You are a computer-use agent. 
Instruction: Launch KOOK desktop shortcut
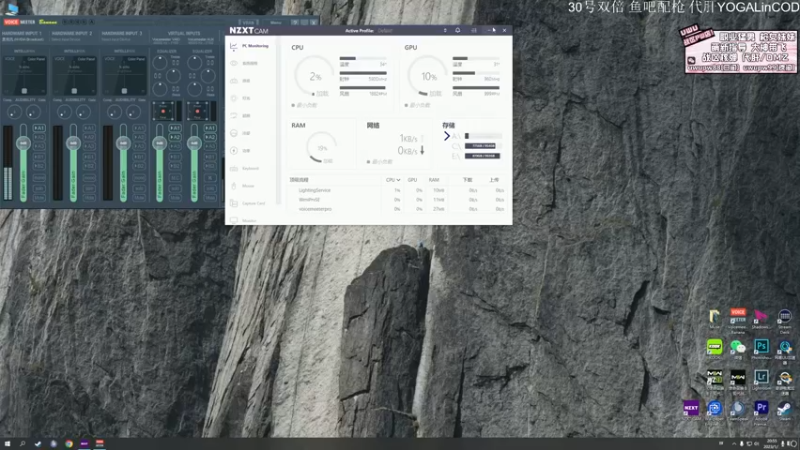(x=714, y=349)
